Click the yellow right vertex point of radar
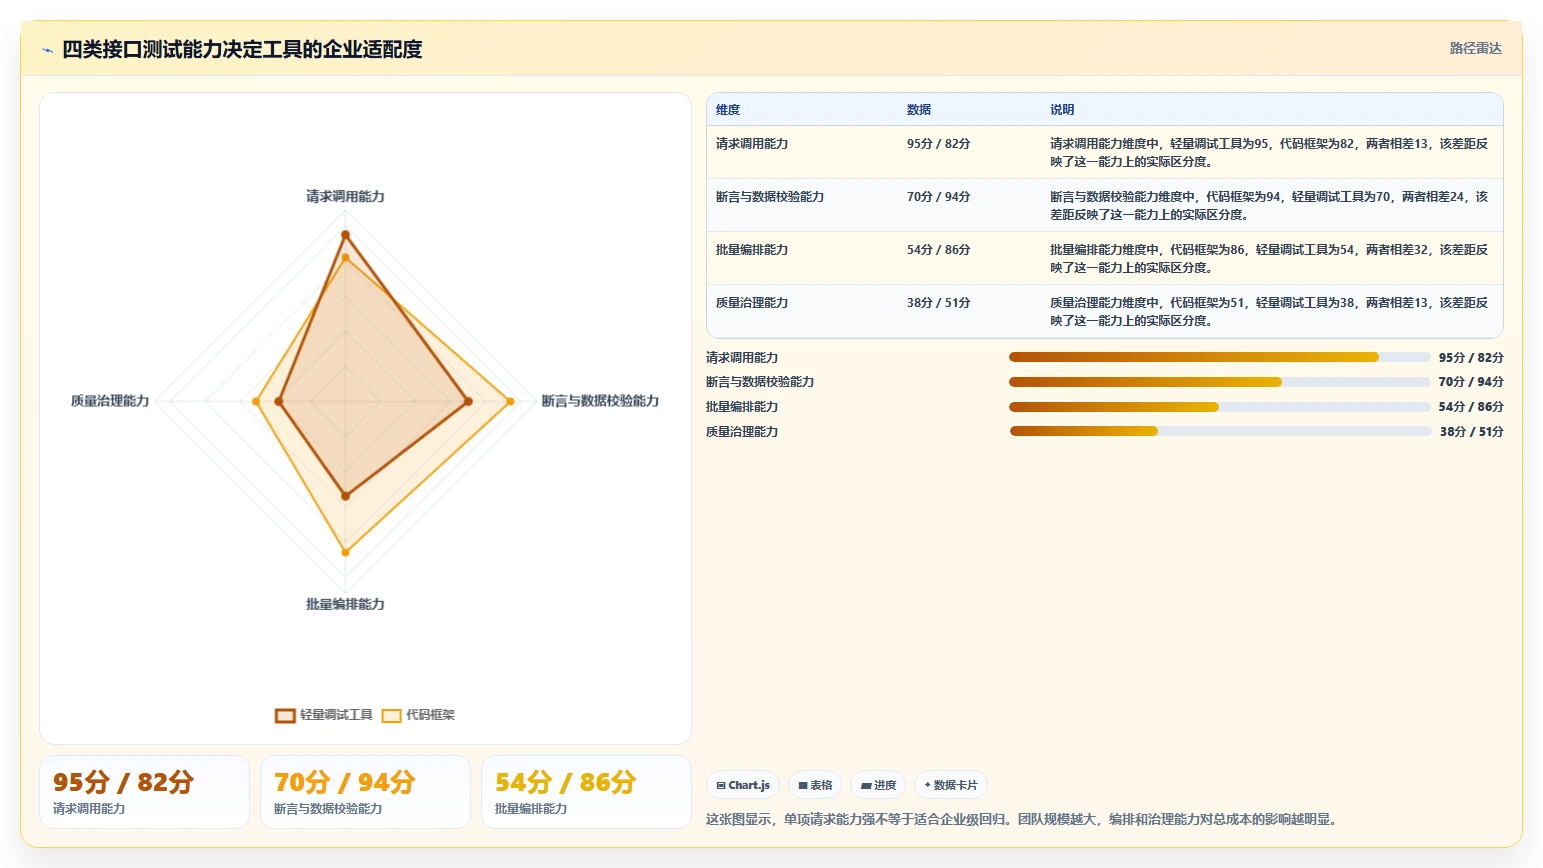The width and height of the screenshot is (1543, 868). click(510, 402)
